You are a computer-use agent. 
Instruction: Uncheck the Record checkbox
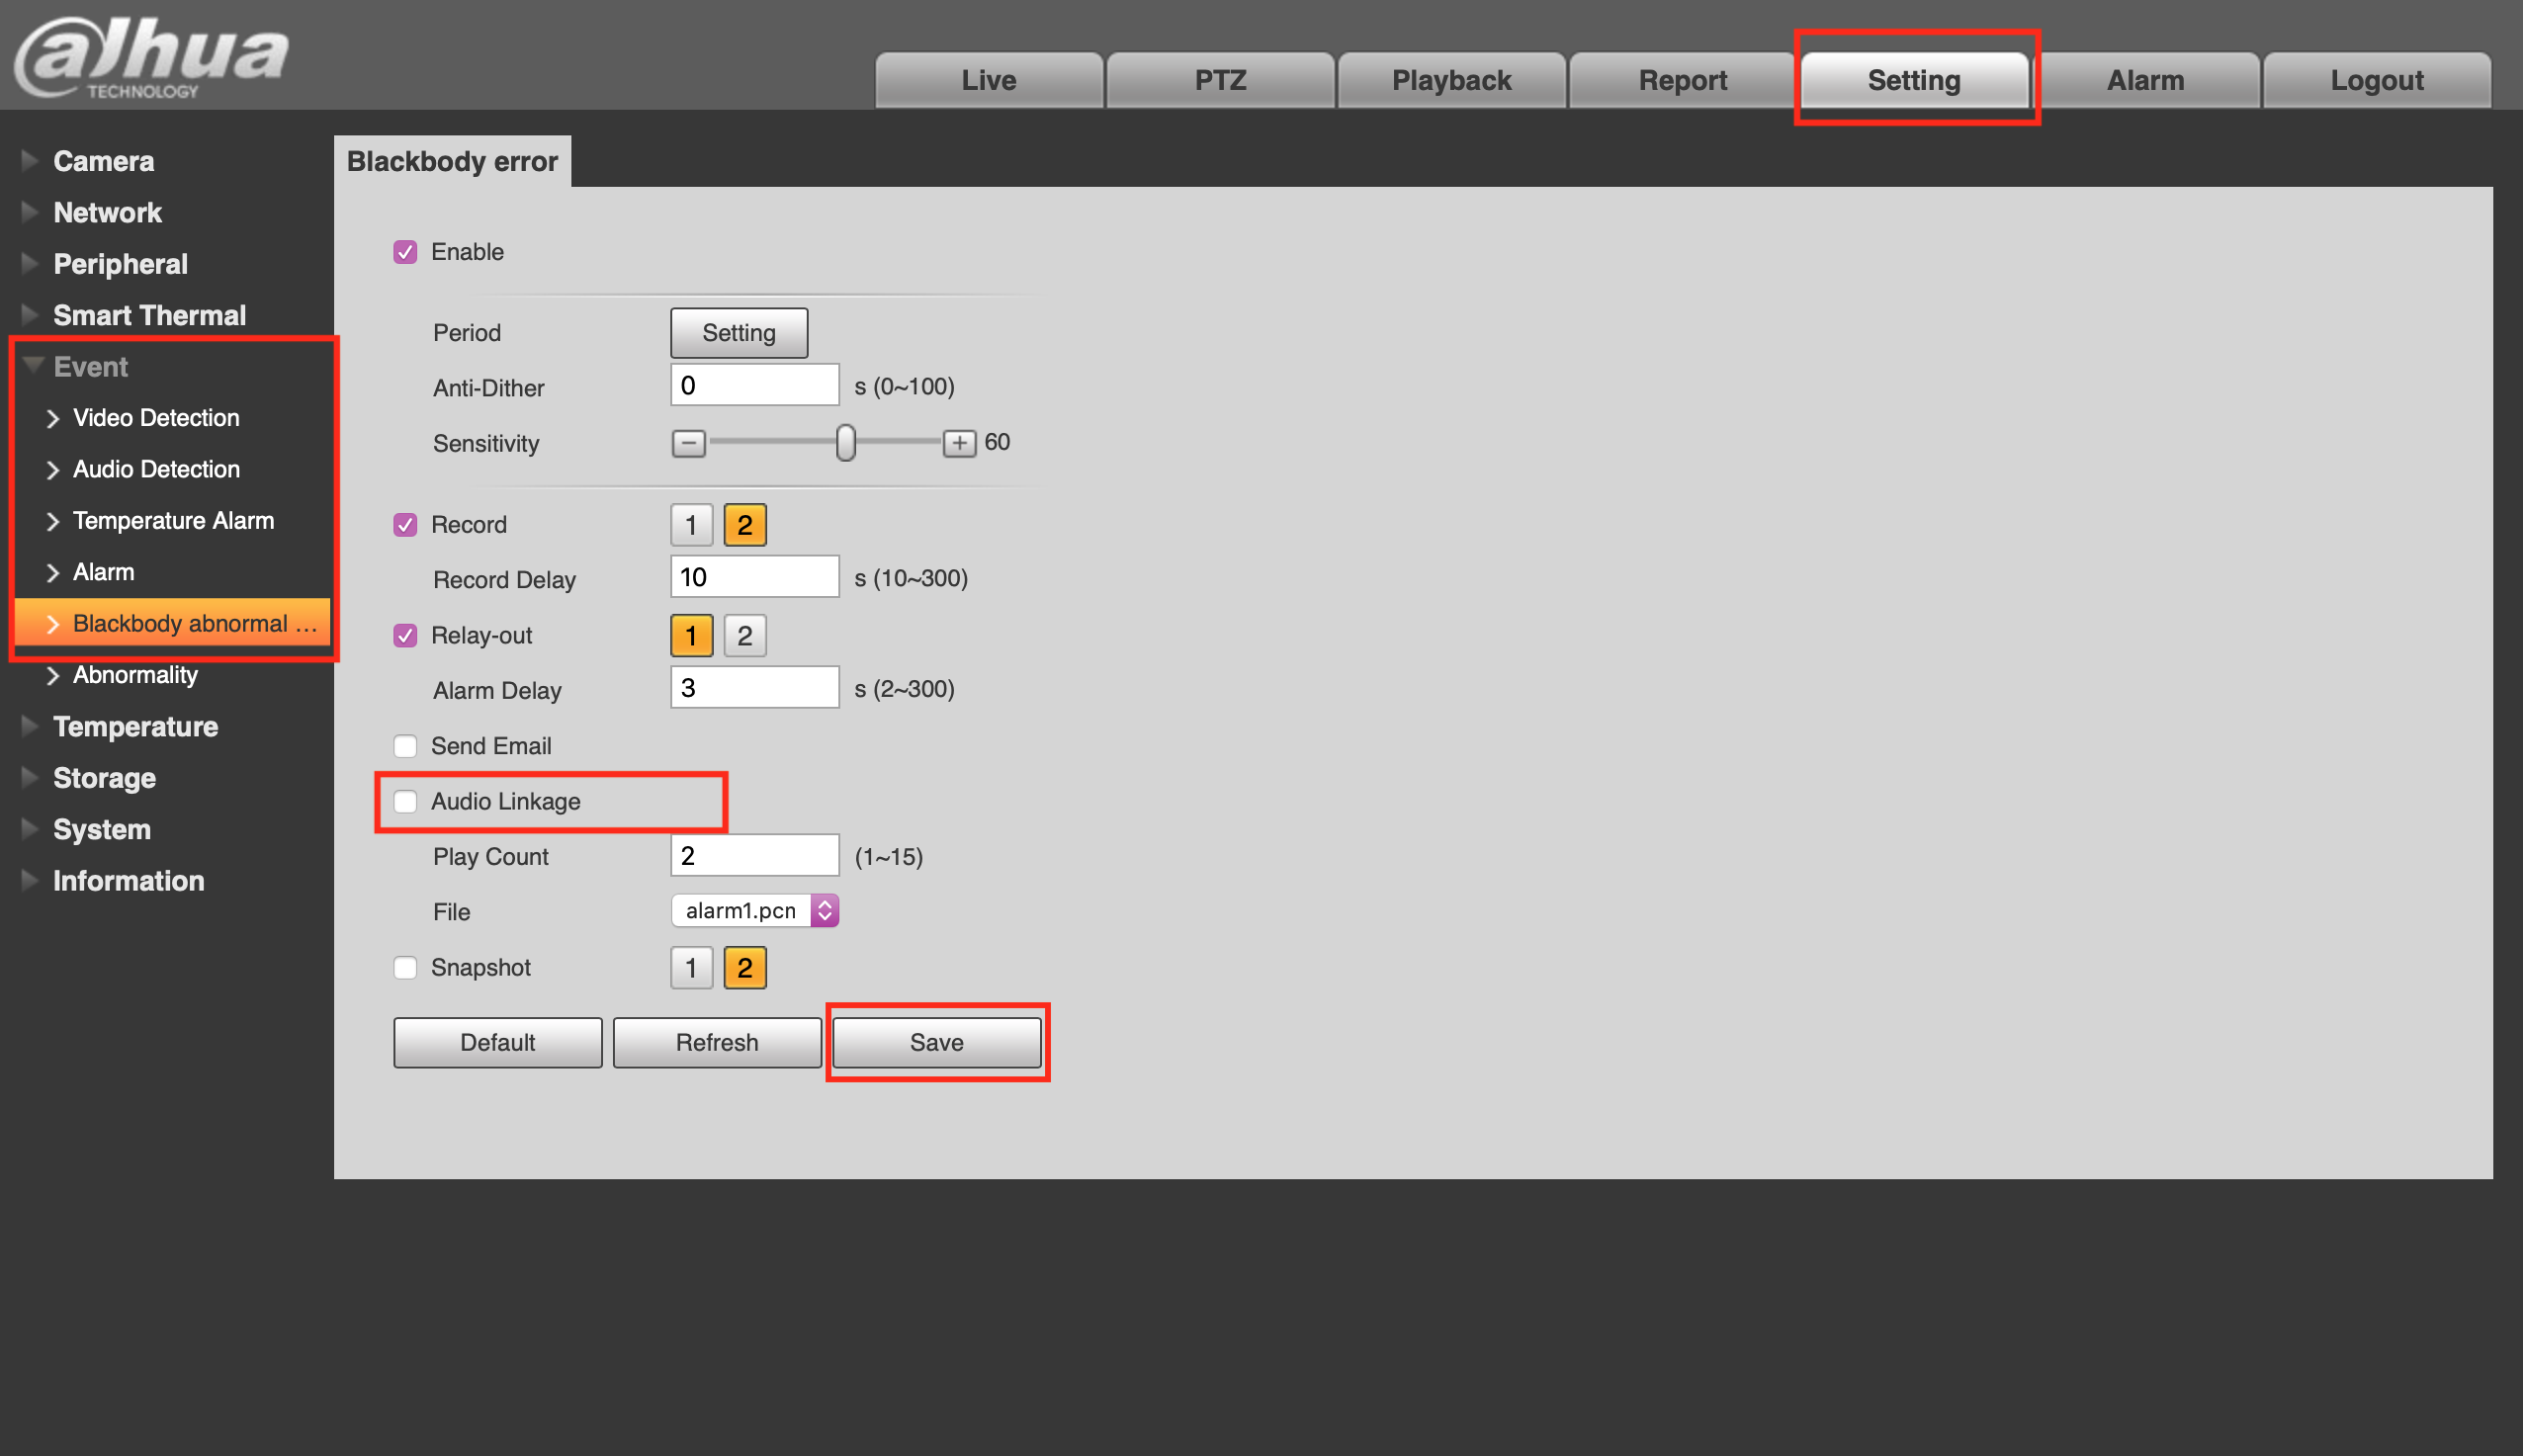[405, 525]
